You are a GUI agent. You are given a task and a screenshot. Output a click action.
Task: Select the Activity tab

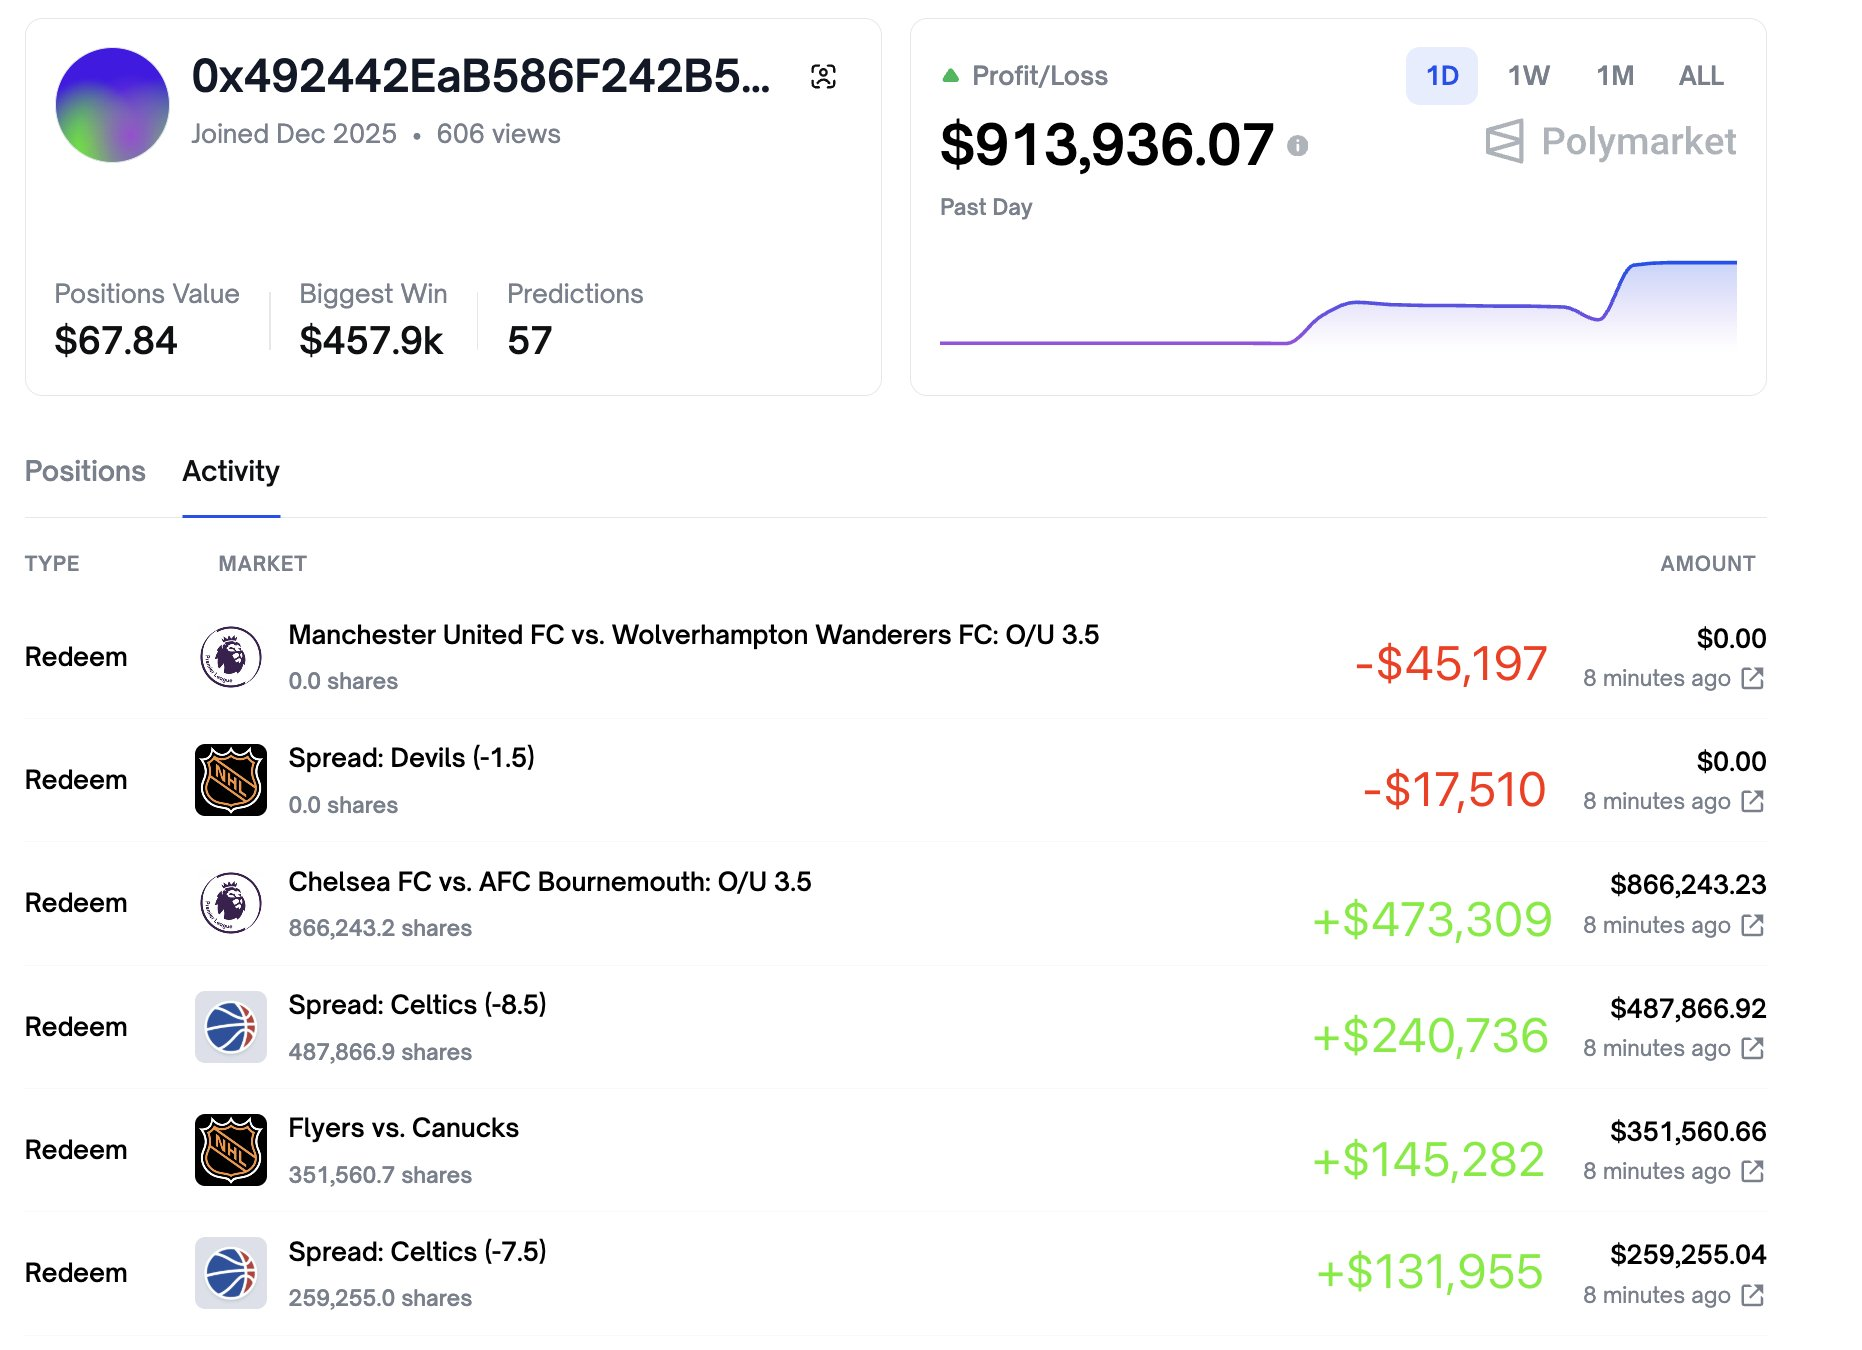(231, 471)
